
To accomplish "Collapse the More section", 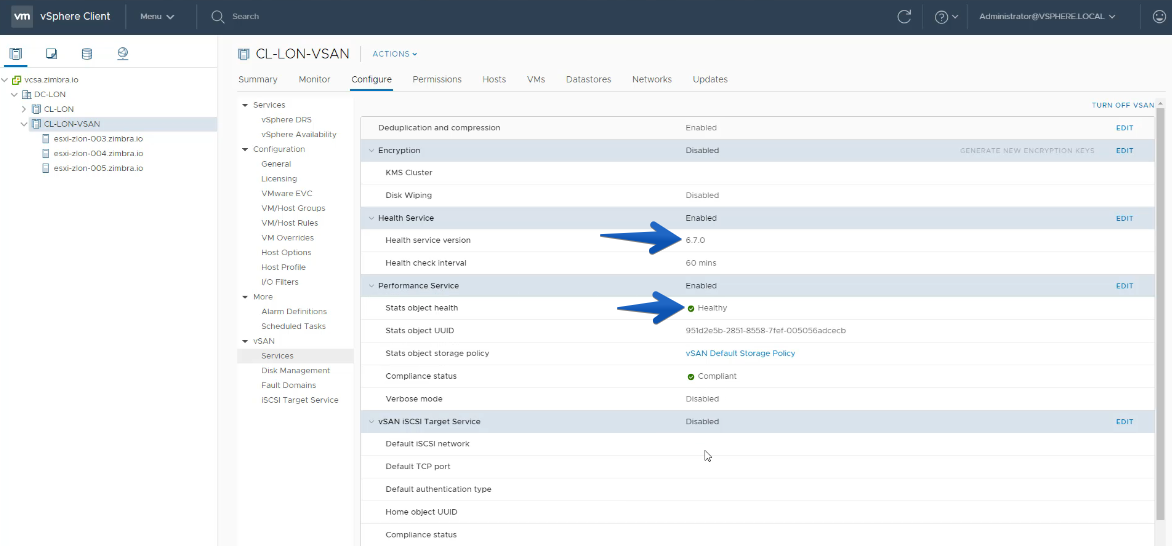I will coord(245,297).
